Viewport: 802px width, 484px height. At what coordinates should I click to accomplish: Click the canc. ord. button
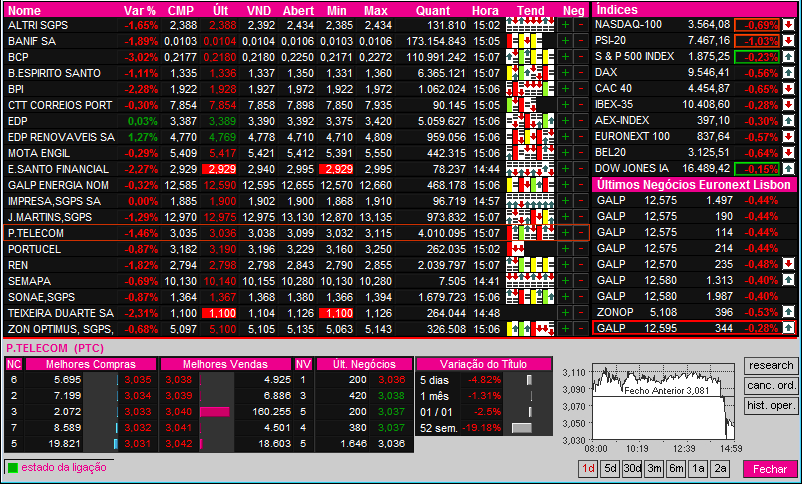coord(771,386)
